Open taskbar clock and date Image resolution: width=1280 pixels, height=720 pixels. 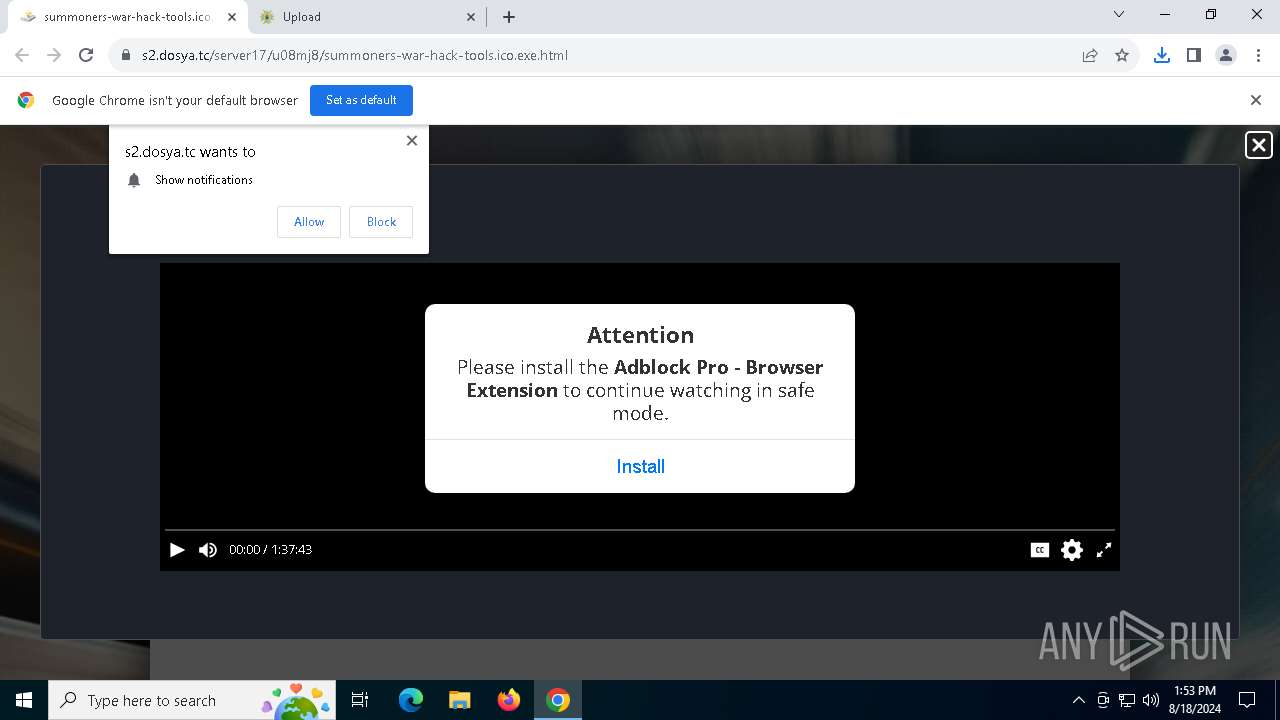pyautogui.click(x=1195, y=700)
